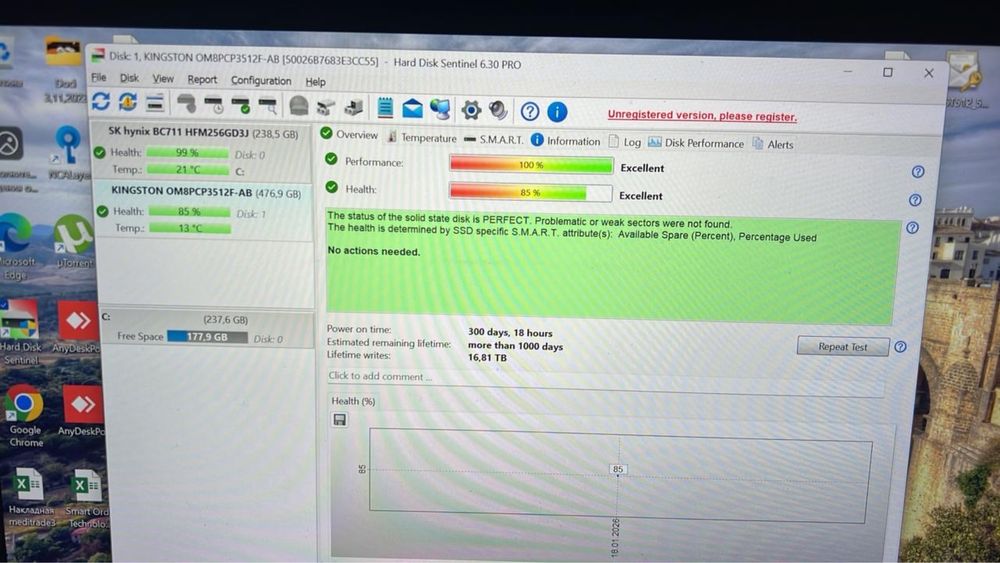Click the Repeat Test button
The width and height of the screenshot is (1000, 563).
(x=842, y=346)
